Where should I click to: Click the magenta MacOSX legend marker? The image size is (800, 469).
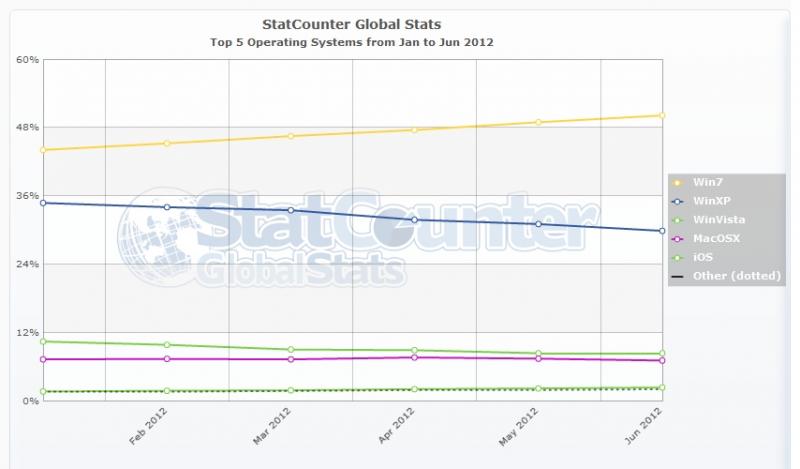pos(678,239)
